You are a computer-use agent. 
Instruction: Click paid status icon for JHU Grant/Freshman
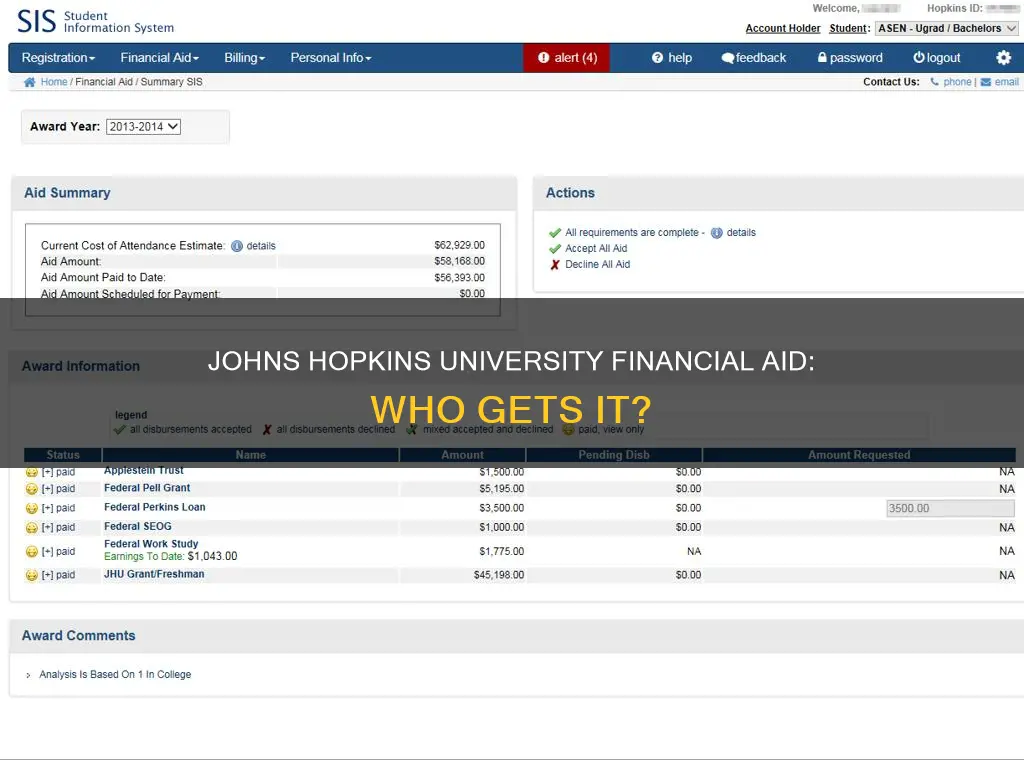[31, 575]
